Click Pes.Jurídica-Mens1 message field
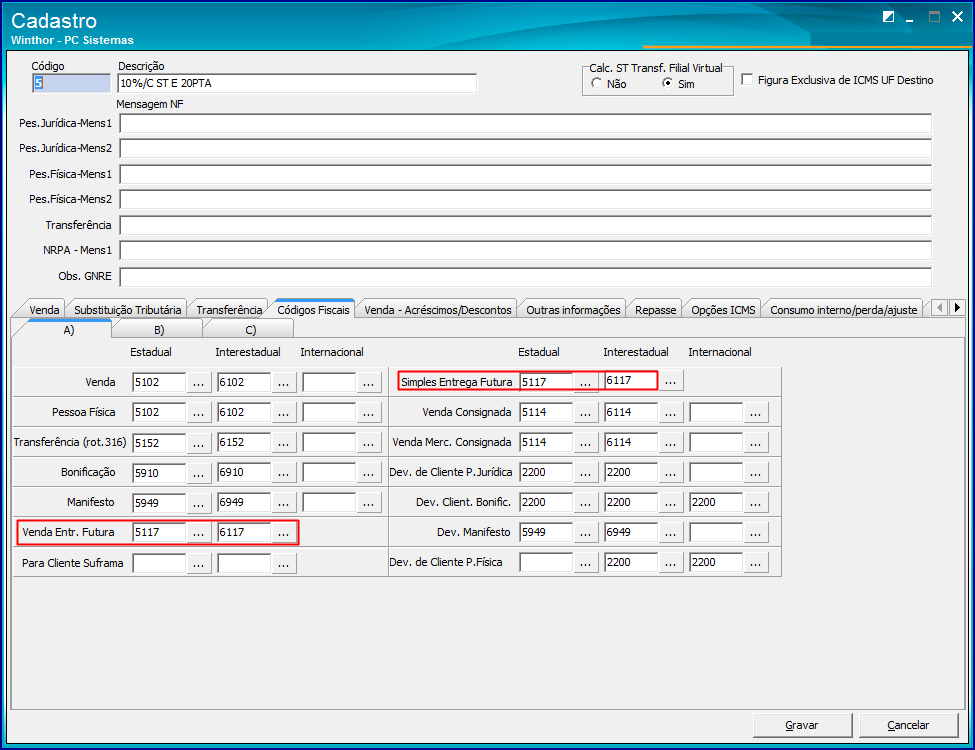Image resolution: width=975 pixels, height=750 pixels. click(x=525, y=124)
